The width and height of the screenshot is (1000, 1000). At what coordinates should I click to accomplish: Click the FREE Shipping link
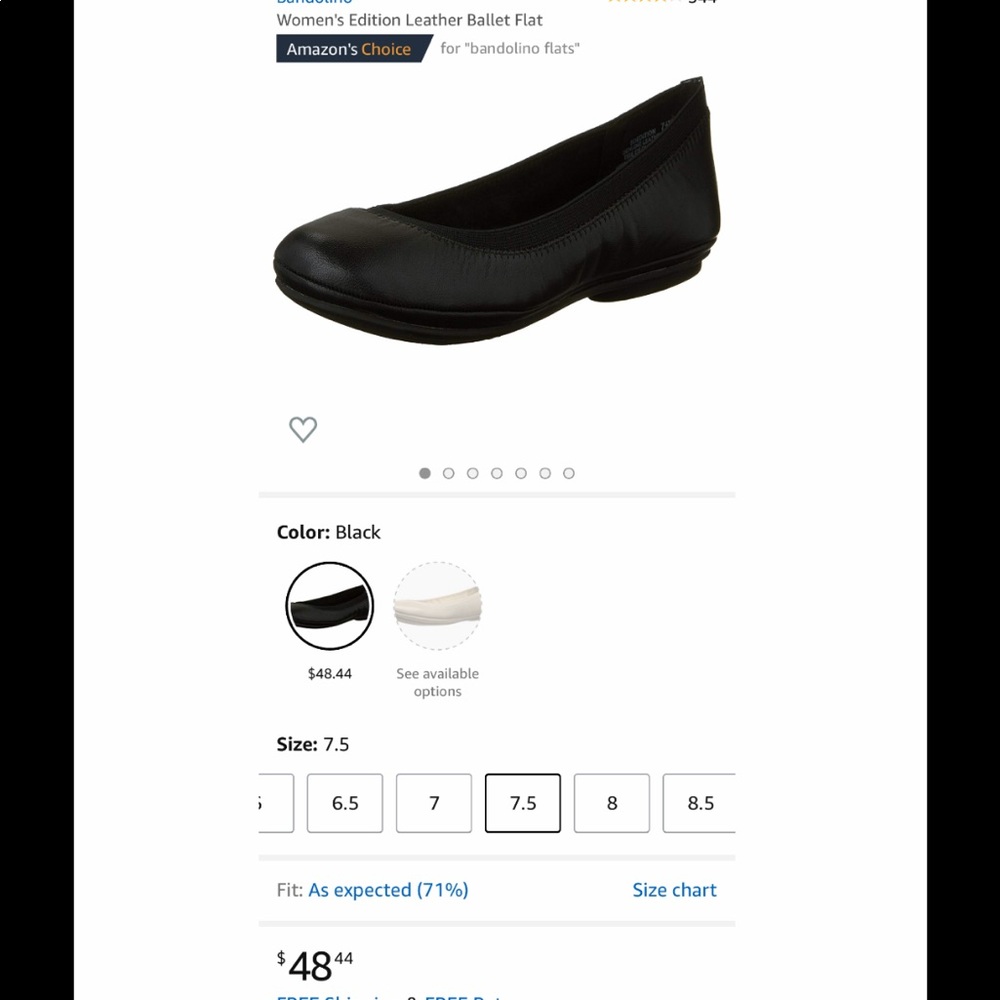[x=334, y=996]
